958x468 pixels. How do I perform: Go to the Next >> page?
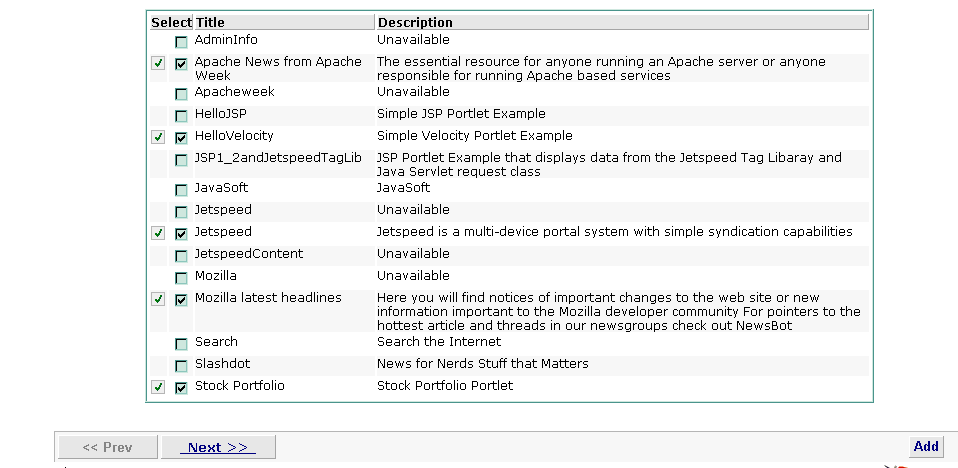(218, 447)
